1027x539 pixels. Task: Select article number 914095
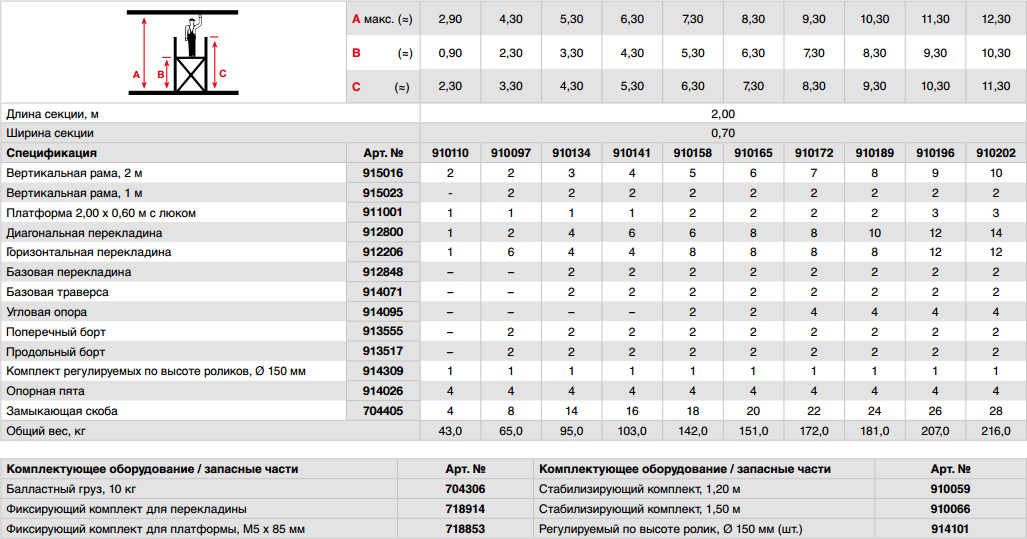(x=383, y=312)
